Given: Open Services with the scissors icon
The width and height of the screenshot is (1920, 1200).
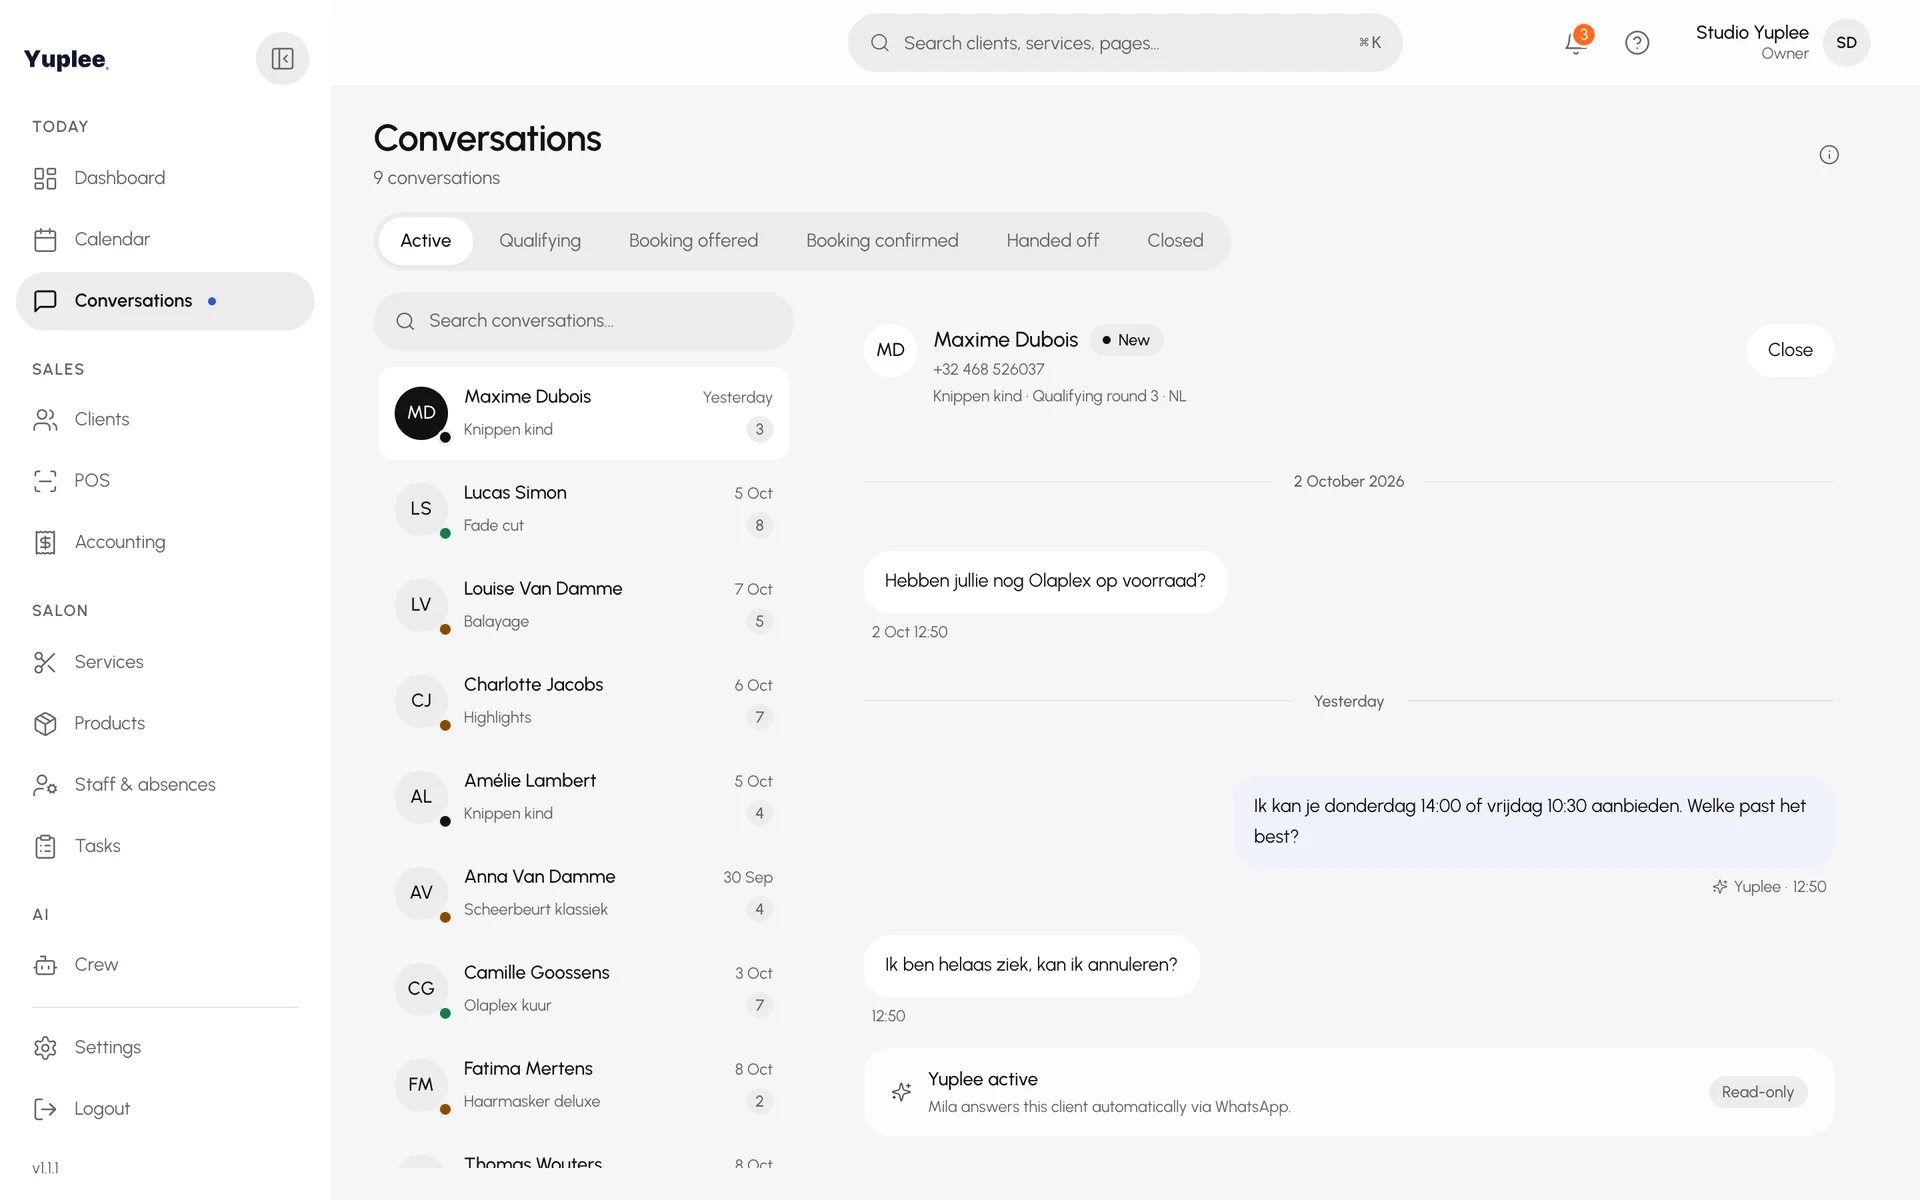Looking at the screenshot, I should click(165, 662).
